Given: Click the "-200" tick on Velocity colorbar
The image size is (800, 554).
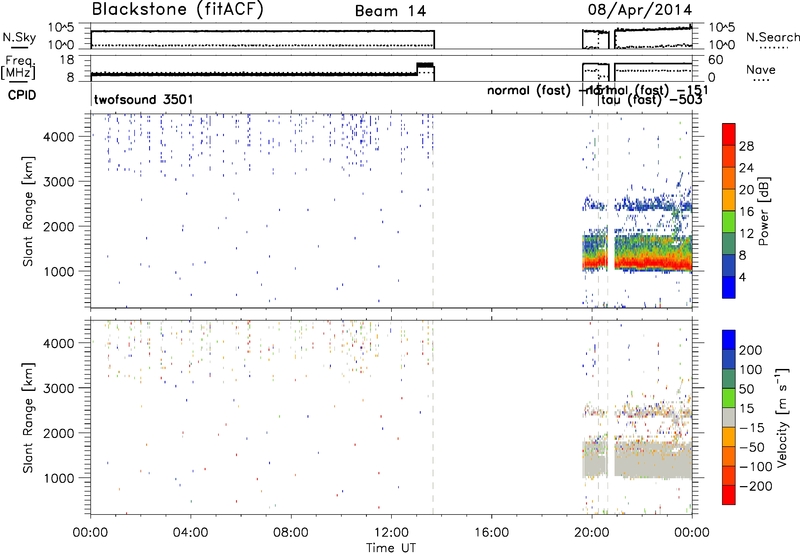Looking at the screenshot, I should point(756,486).
